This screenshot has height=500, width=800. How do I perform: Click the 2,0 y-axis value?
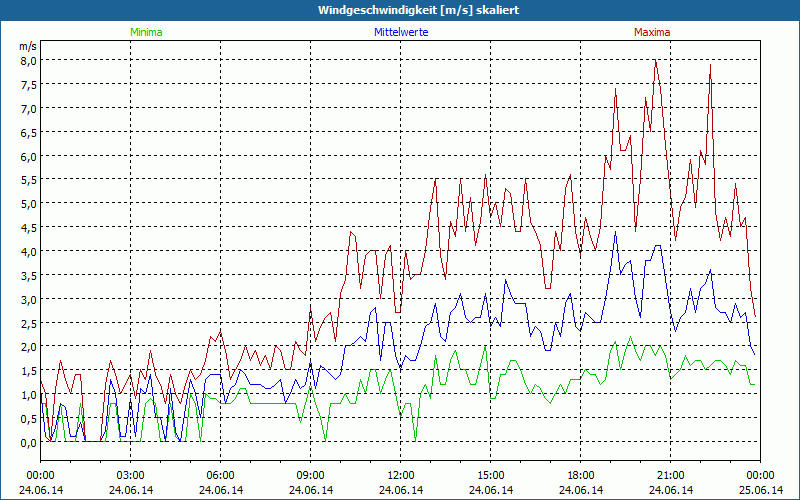coord(29,347)
